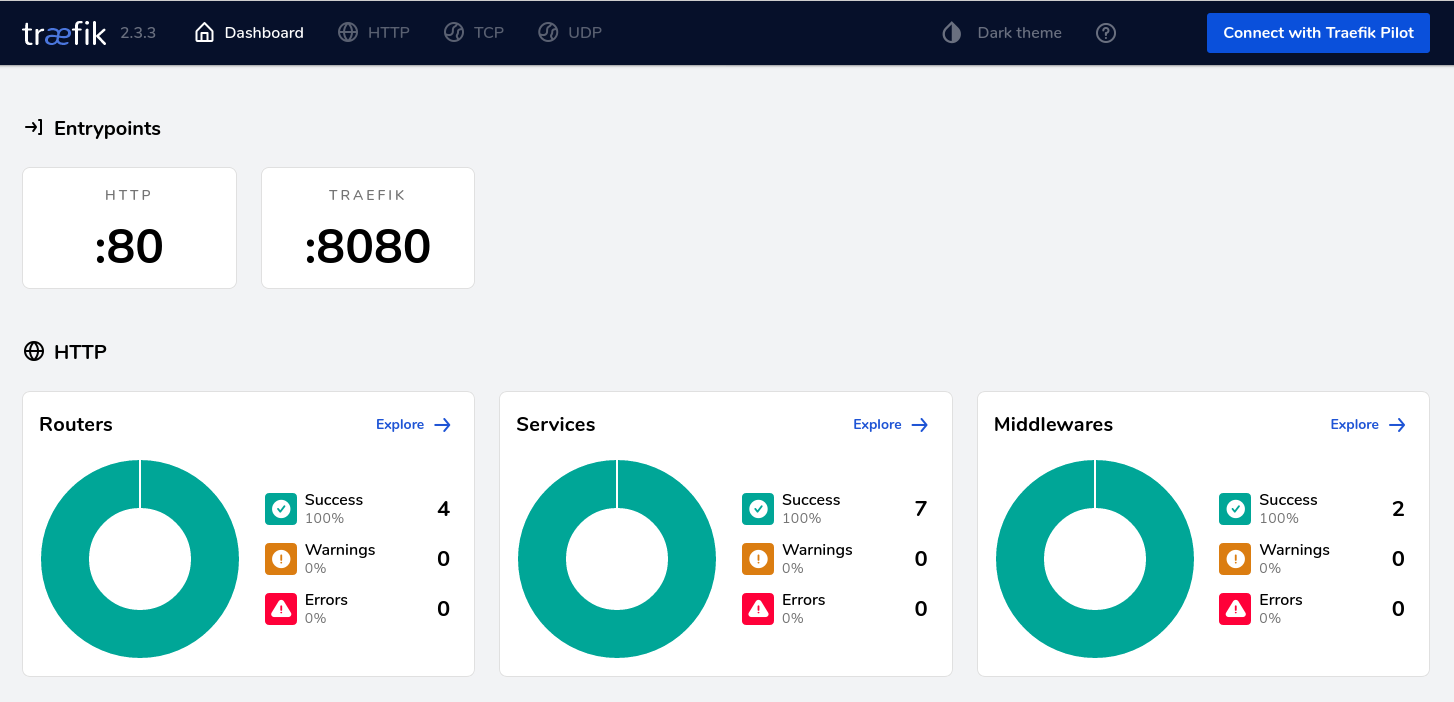1454x702 pixels.
Task: Click the Services card title
Action: [x=556, y=424]
